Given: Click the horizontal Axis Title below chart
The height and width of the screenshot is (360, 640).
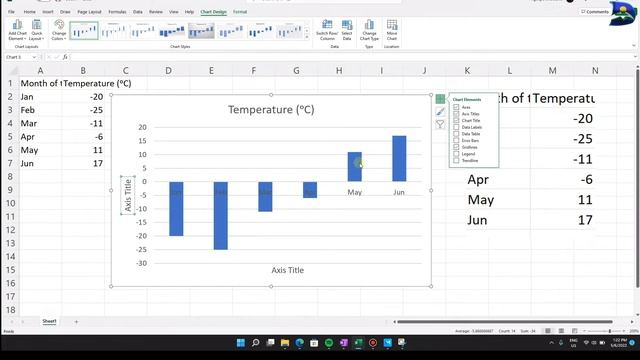Looking at the screenshot, I should click(287, 270).
